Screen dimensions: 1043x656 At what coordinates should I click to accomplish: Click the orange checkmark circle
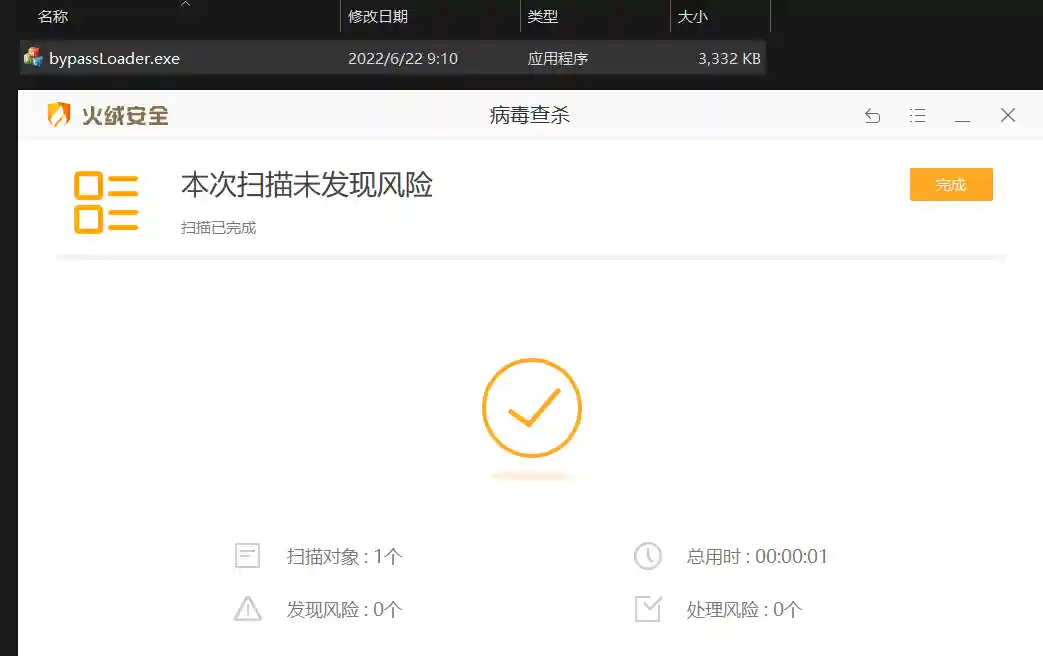[x=531, y=408]
